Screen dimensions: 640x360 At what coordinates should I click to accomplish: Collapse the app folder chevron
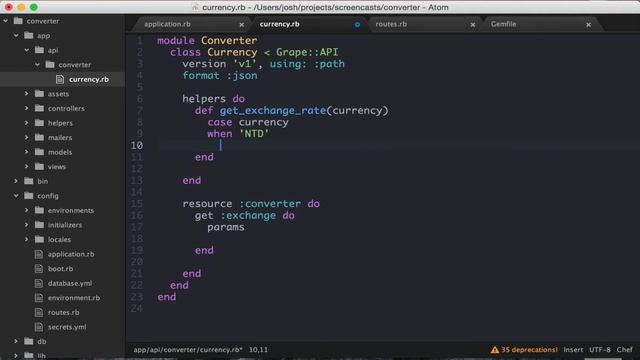coord(16,36)
